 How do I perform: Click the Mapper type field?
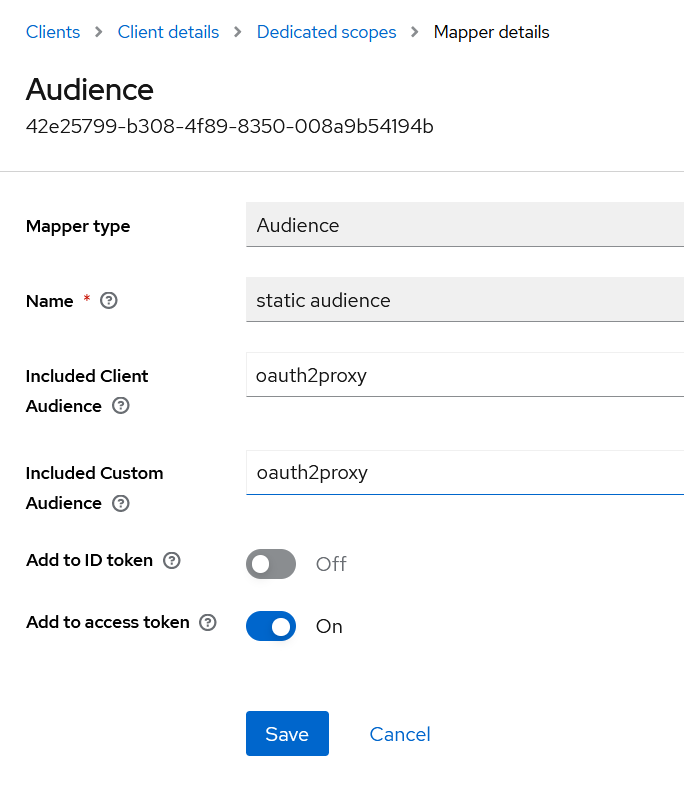(464, 225)
